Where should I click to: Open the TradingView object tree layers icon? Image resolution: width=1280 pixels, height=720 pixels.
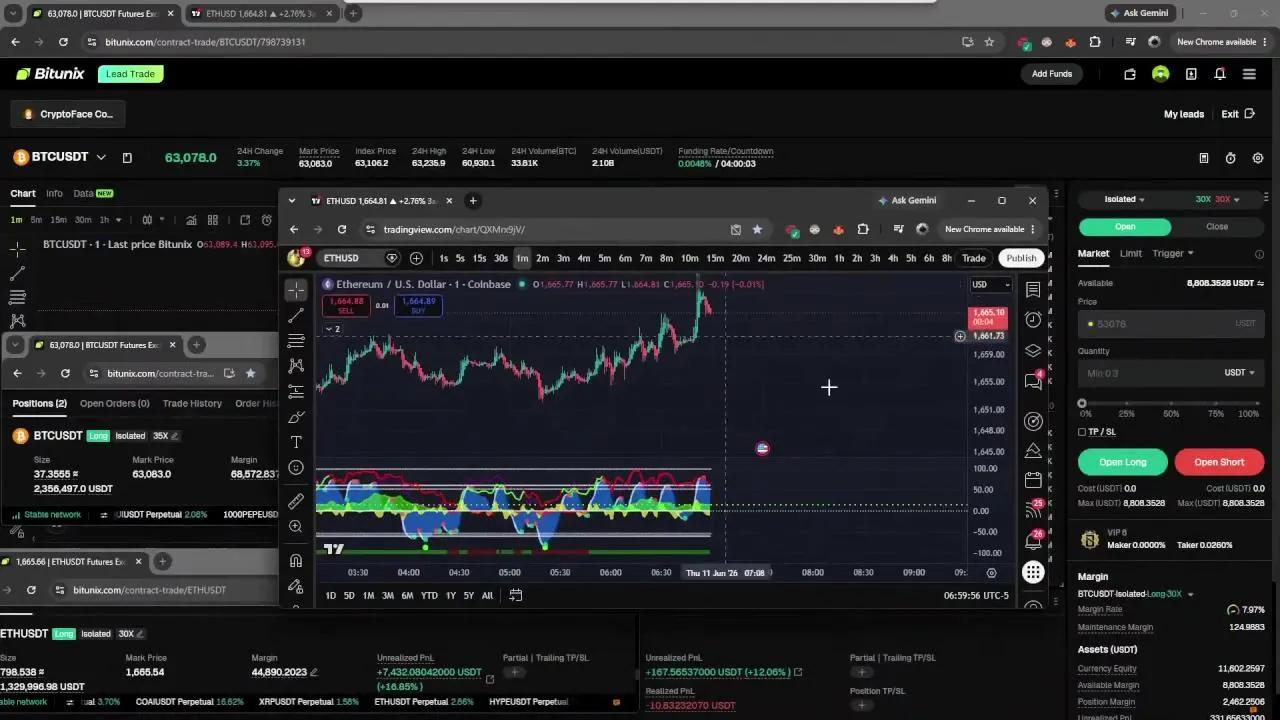(x=1033, y=351)
